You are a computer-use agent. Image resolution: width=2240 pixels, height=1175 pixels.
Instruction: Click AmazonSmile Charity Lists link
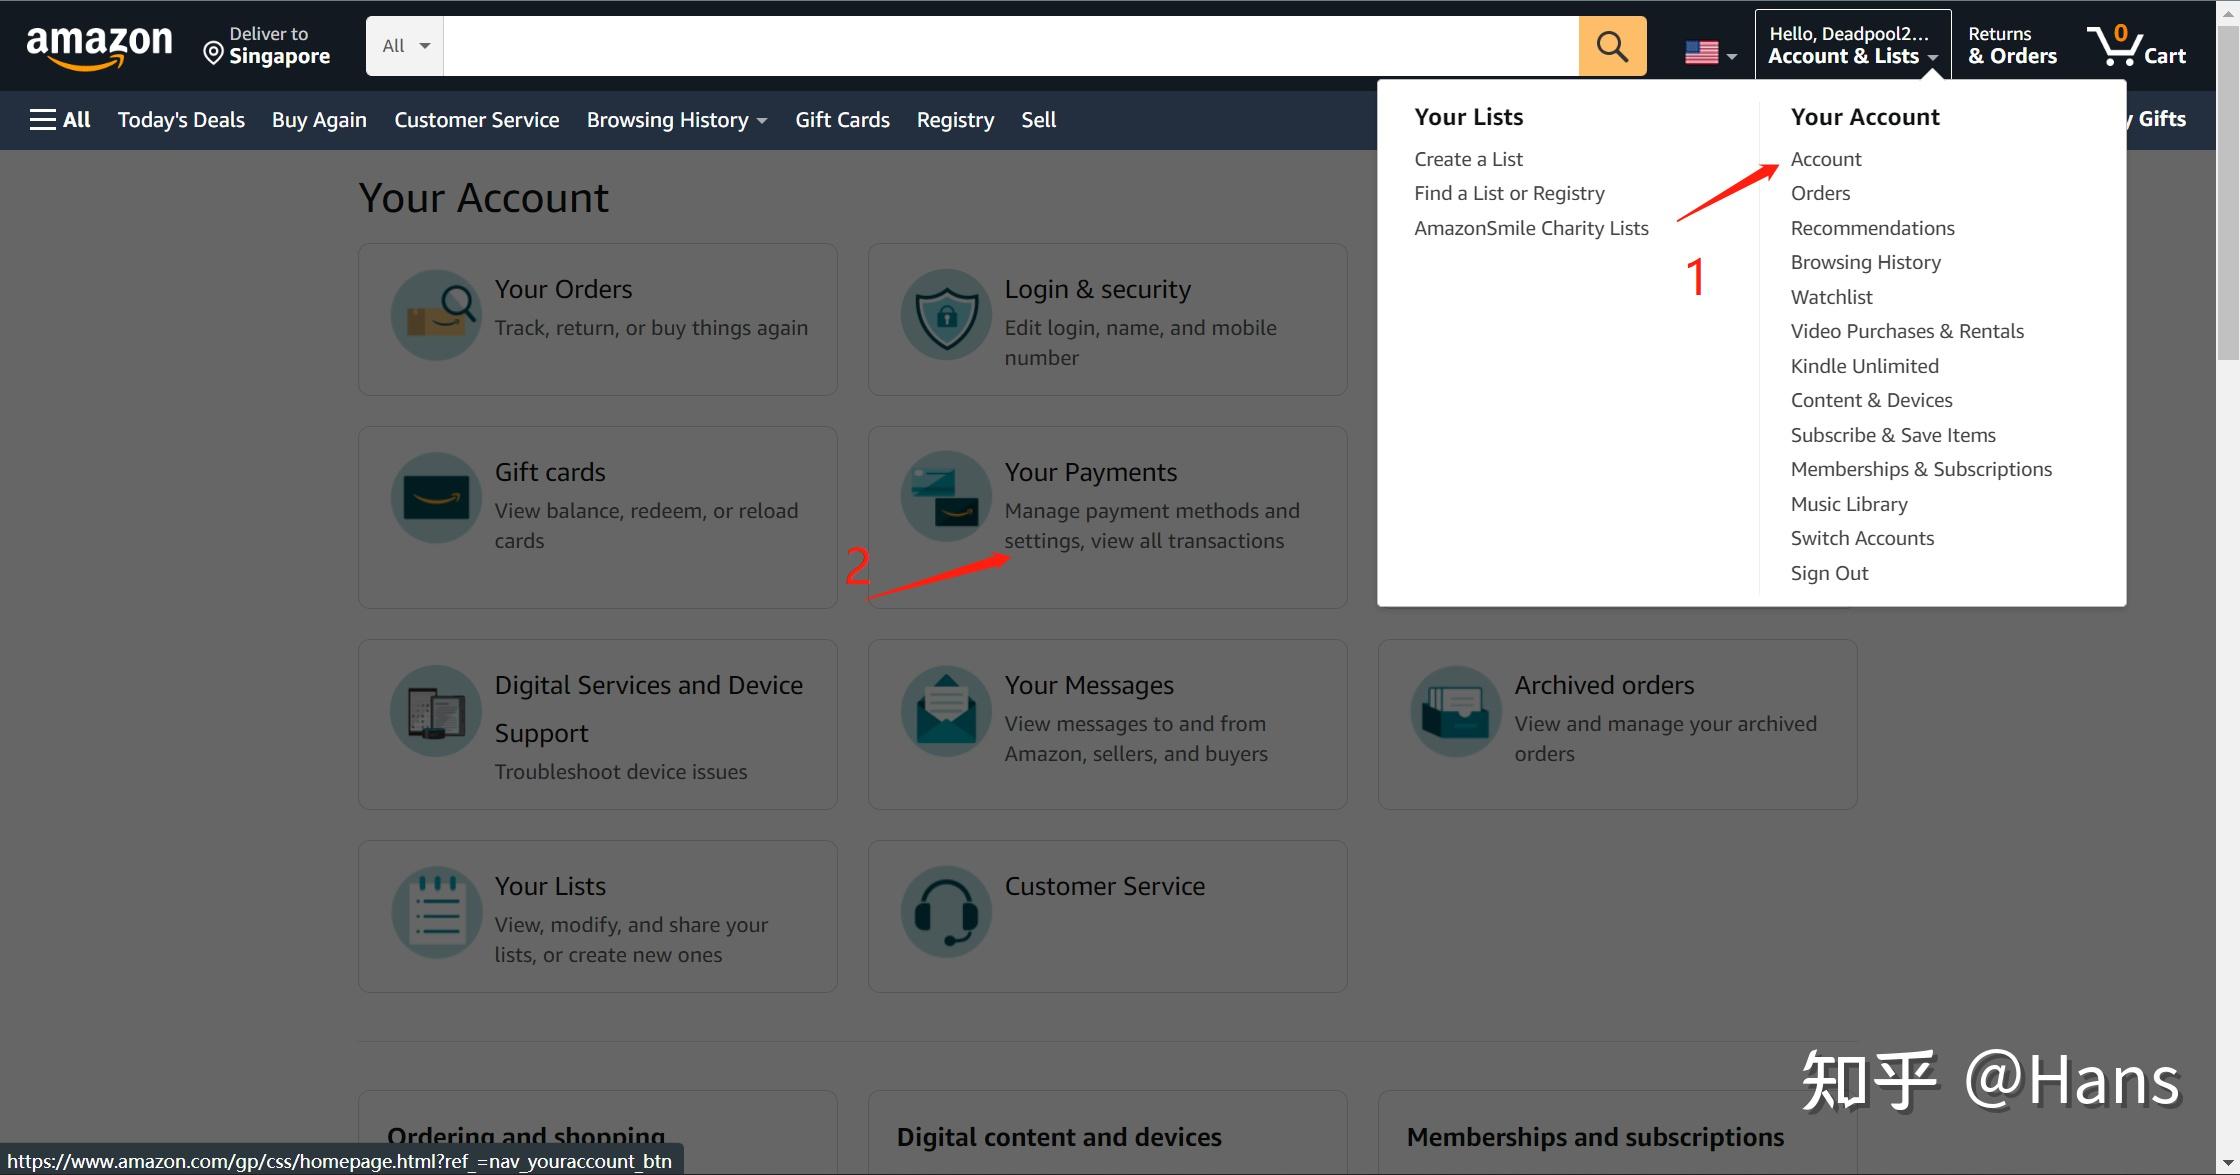click(1531, 228)
